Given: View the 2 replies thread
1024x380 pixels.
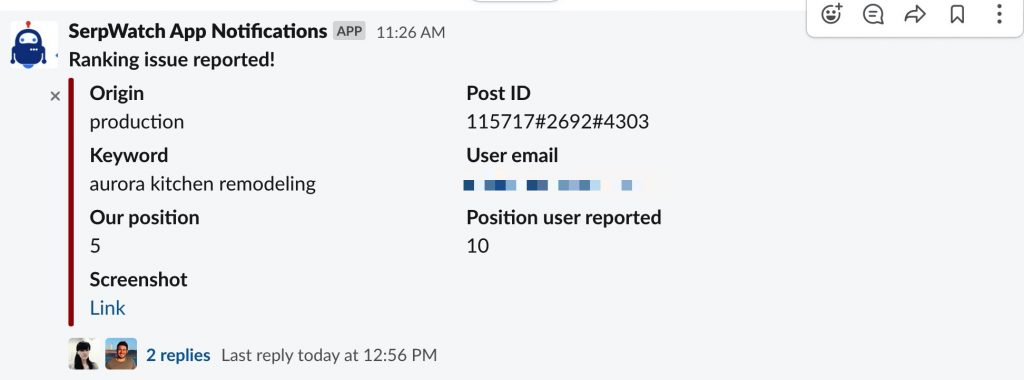Looking at the screenshot, I should pos(178,355).
